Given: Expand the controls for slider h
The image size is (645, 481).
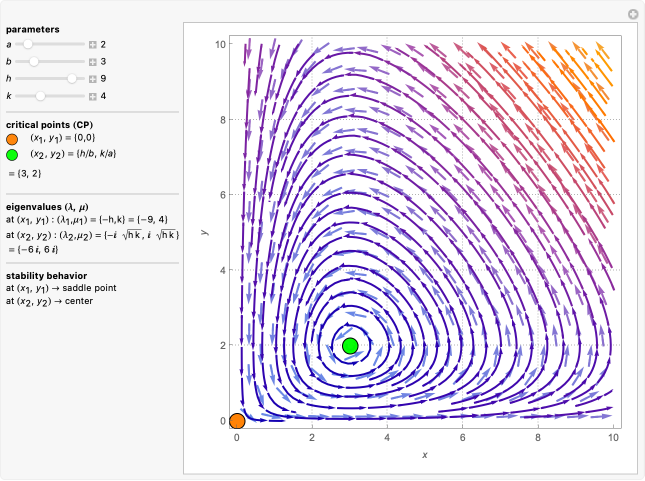Looking at the screenshot, I should (x=92, y=79).
